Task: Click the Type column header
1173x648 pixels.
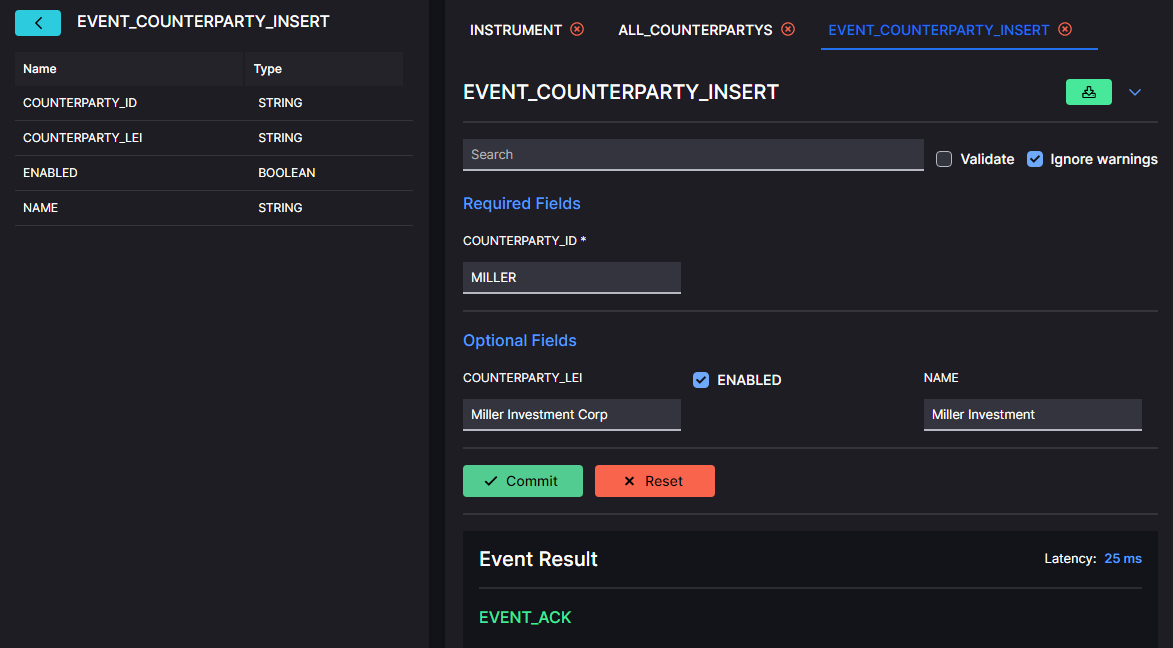Action: point(268,69)
